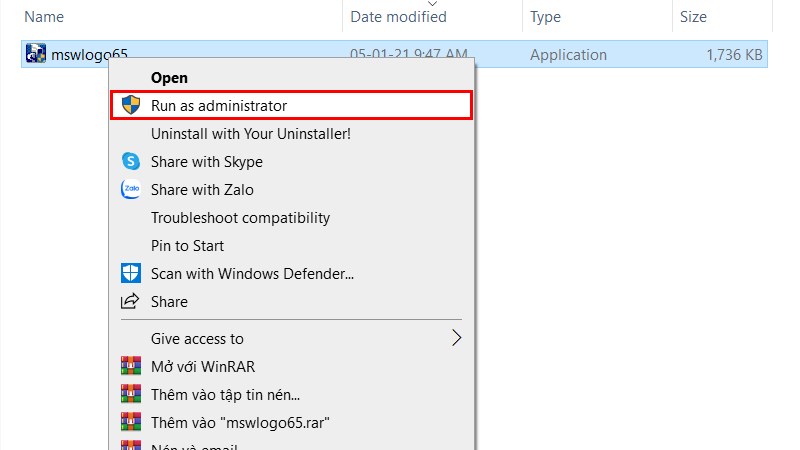The width and height of the screenshot is (800, 450).
Task: Choose Uninstall with Your Uninstaller!
Action: pos(250,133)
